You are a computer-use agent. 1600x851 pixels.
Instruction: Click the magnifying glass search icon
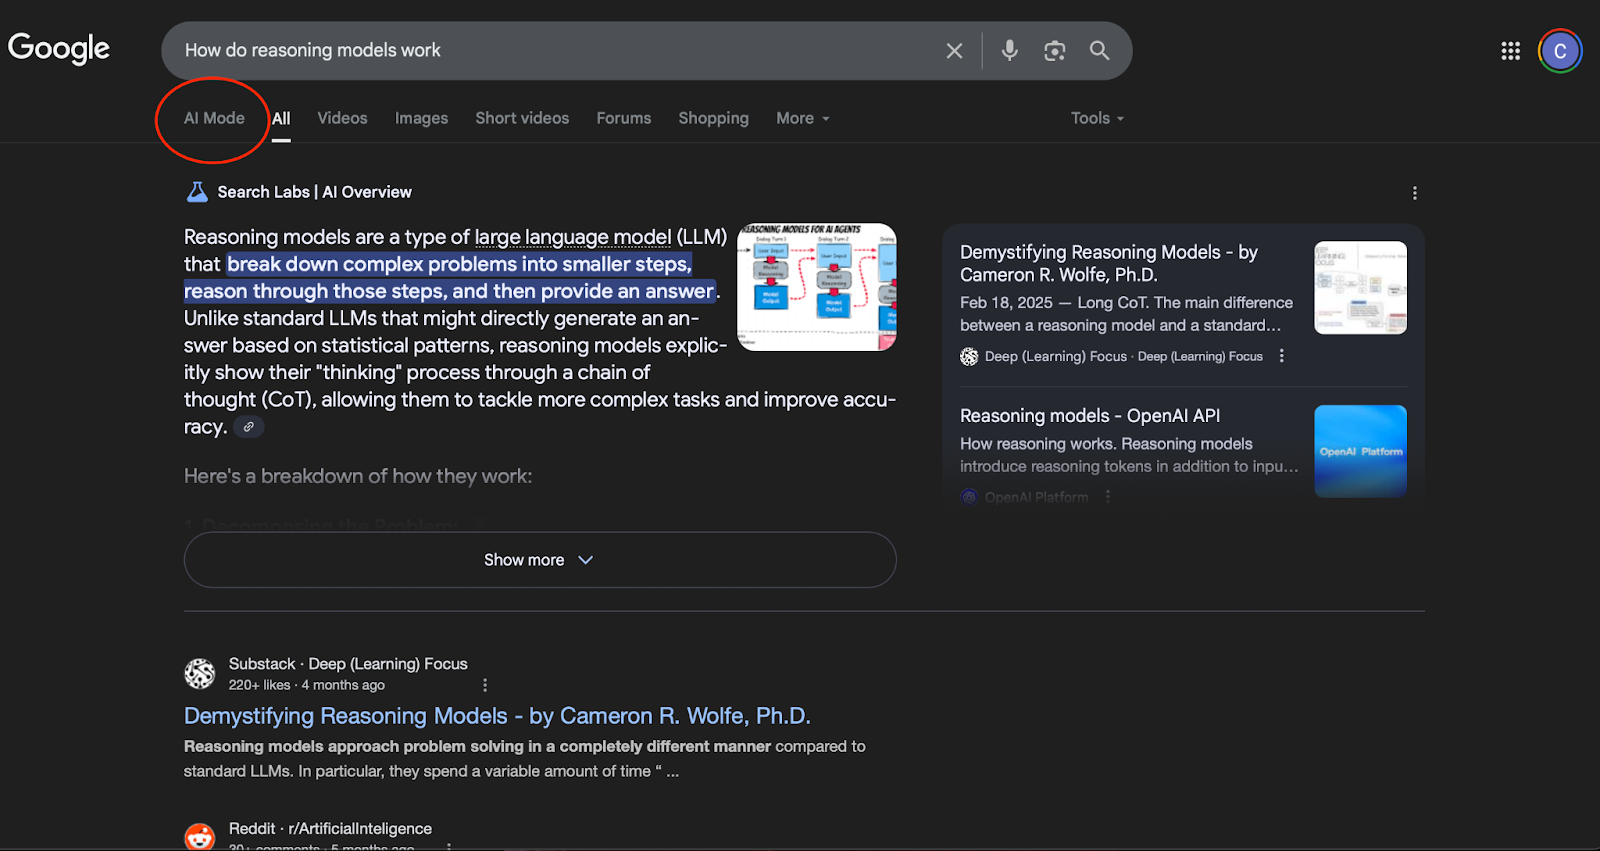1100,50
